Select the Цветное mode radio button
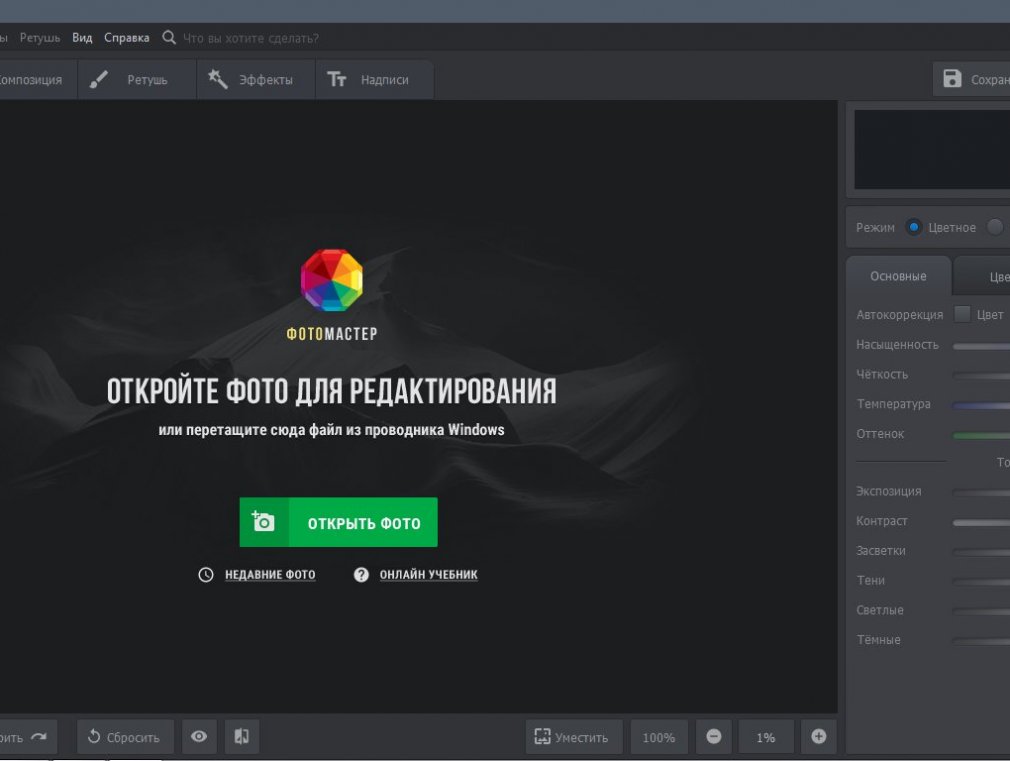 913,227
